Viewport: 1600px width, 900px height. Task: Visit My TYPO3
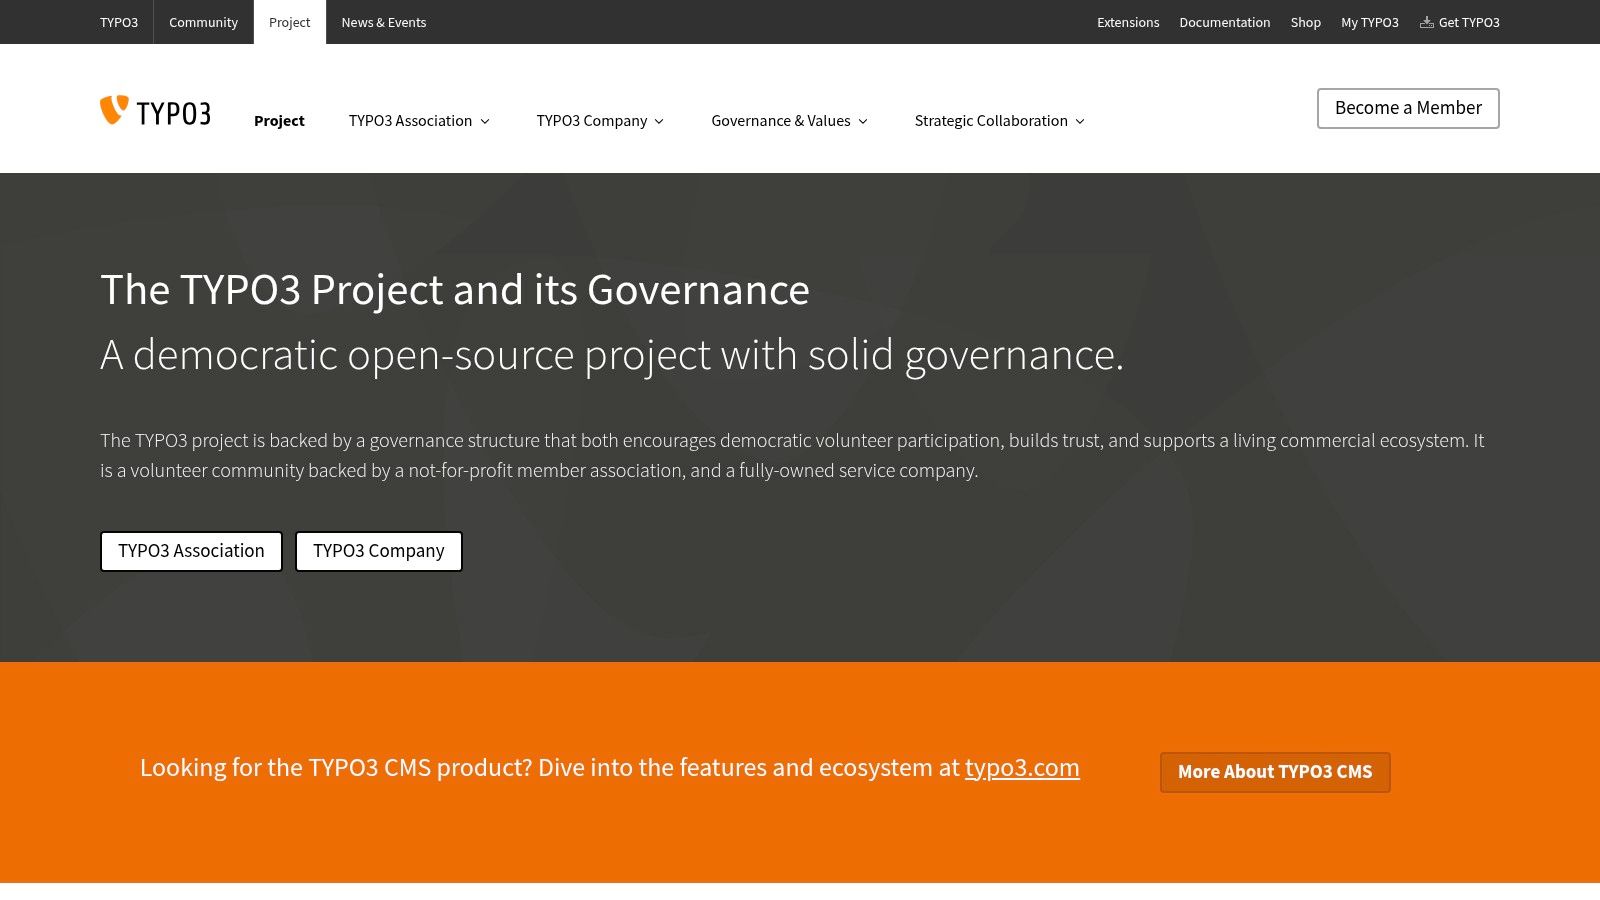1369,22
